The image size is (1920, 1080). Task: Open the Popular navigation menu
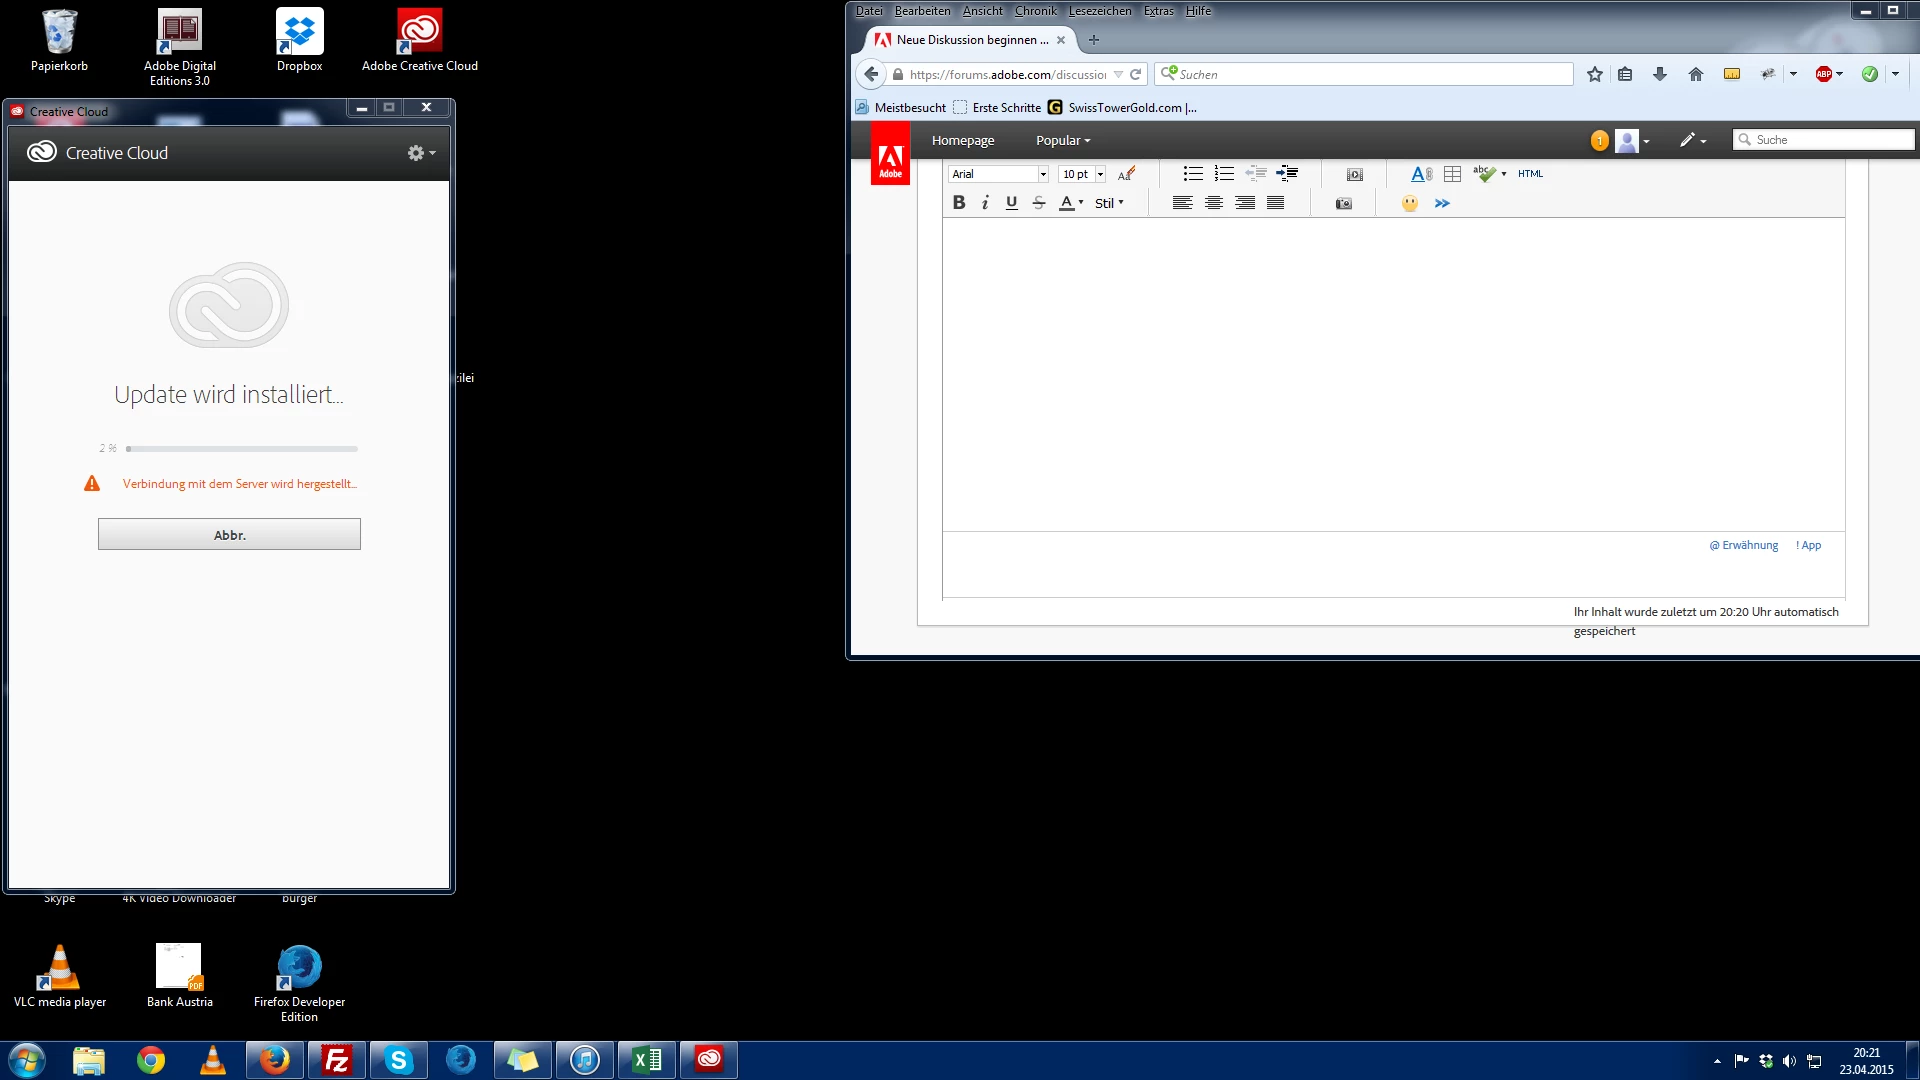point(1062,141)
